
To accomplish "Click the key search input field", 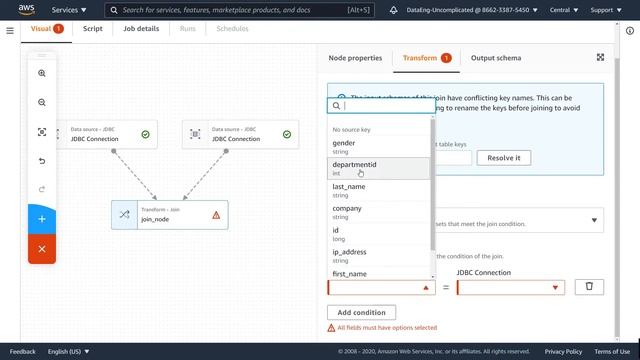I will point(381,106).
